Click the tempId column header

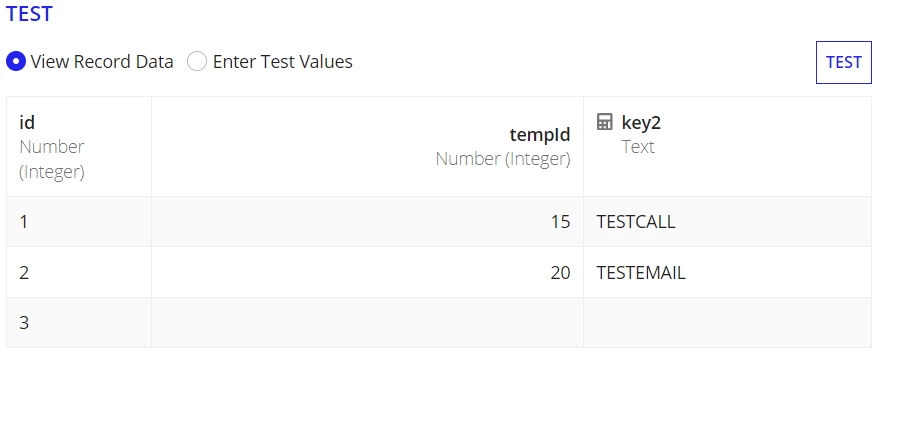pyautogui.click(x=368, y=147)
